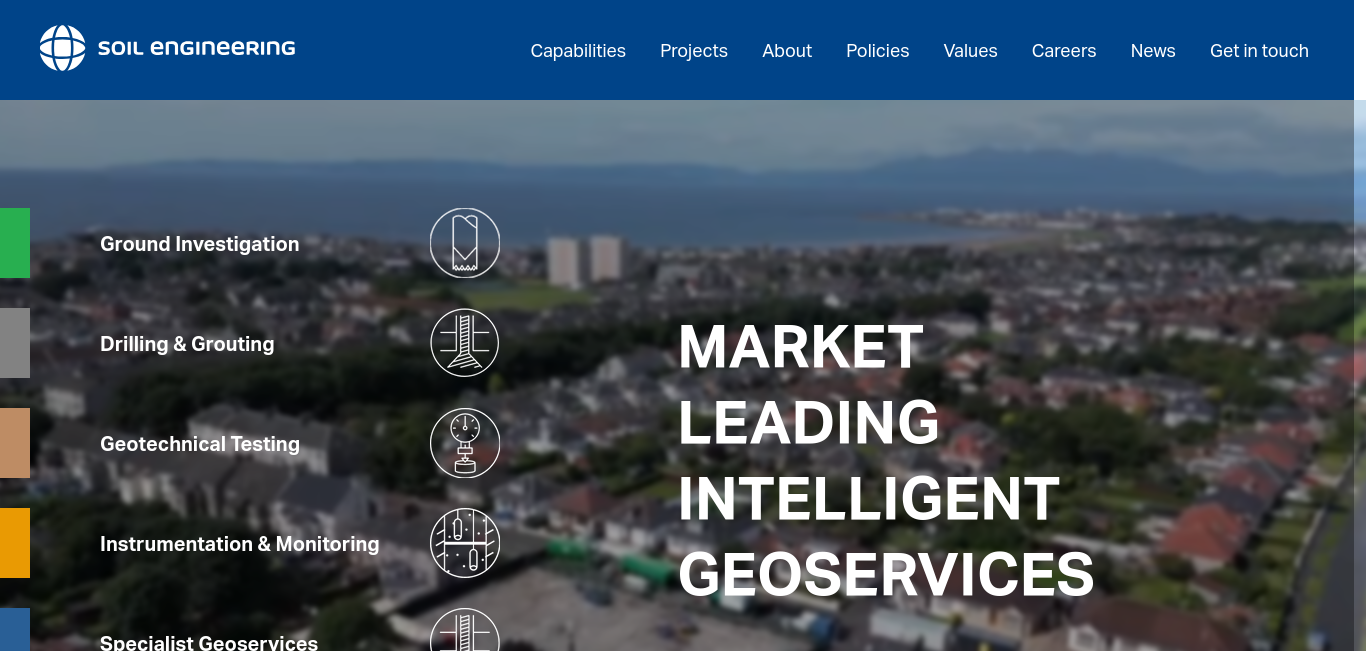
Task: Select the Geotechnical Testing link
Action: point(200,444)
